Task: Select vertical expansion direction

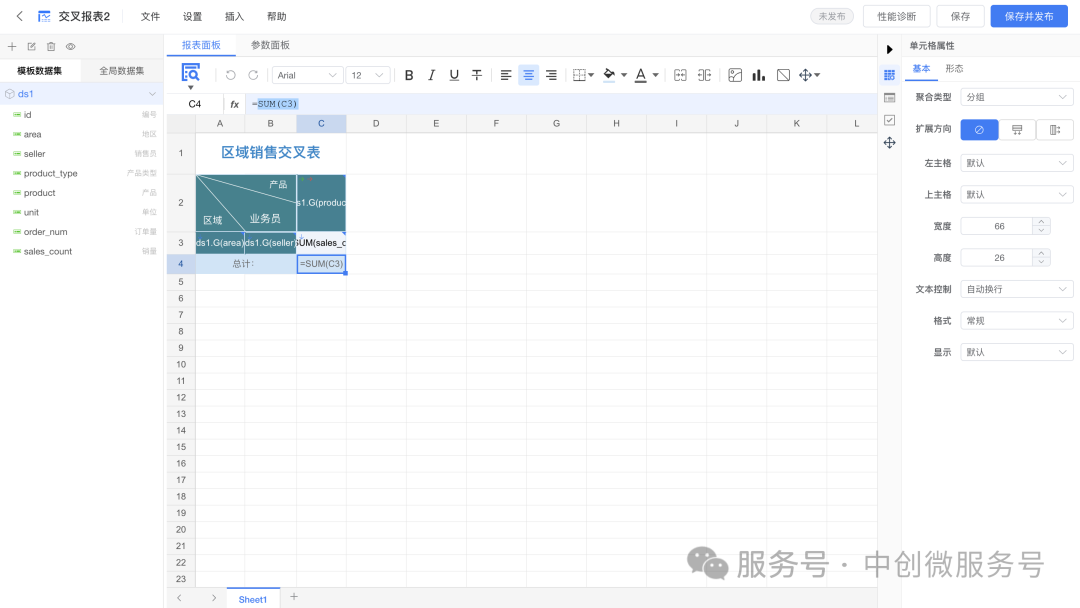Action: pos(1017,129)
